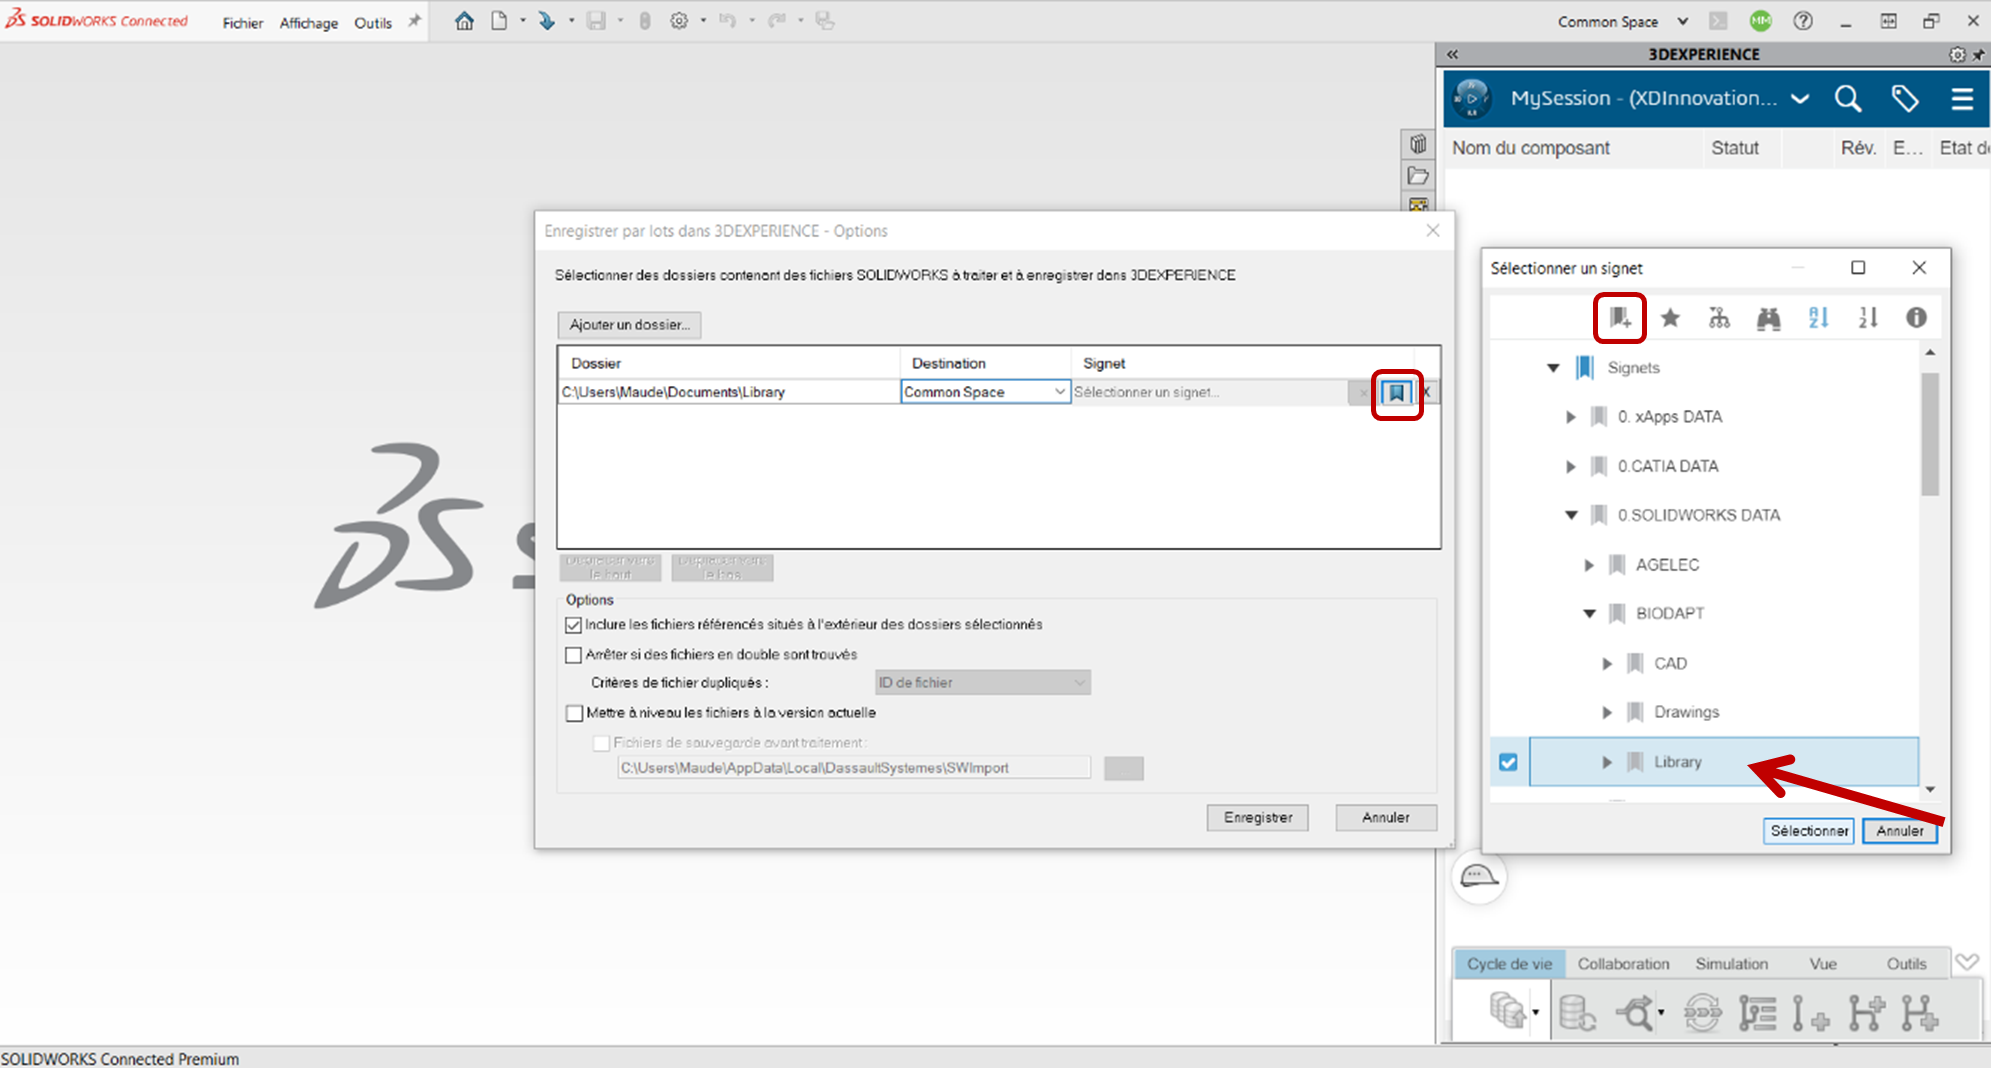
Task: Click 'Ajouter un dossier...' button
Action: click(629, 325)
